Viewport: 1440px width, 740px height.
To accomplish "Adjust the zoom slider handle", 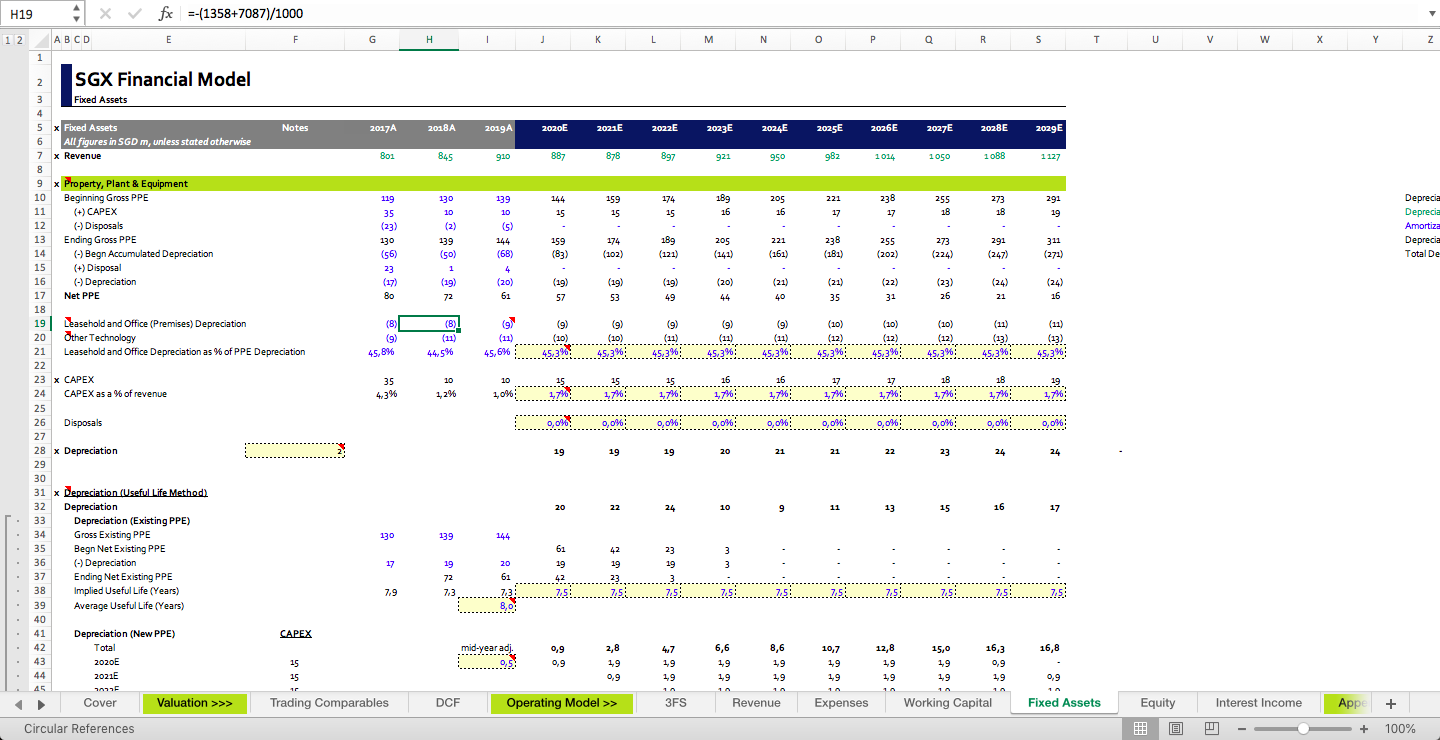I will point(1303,729).
